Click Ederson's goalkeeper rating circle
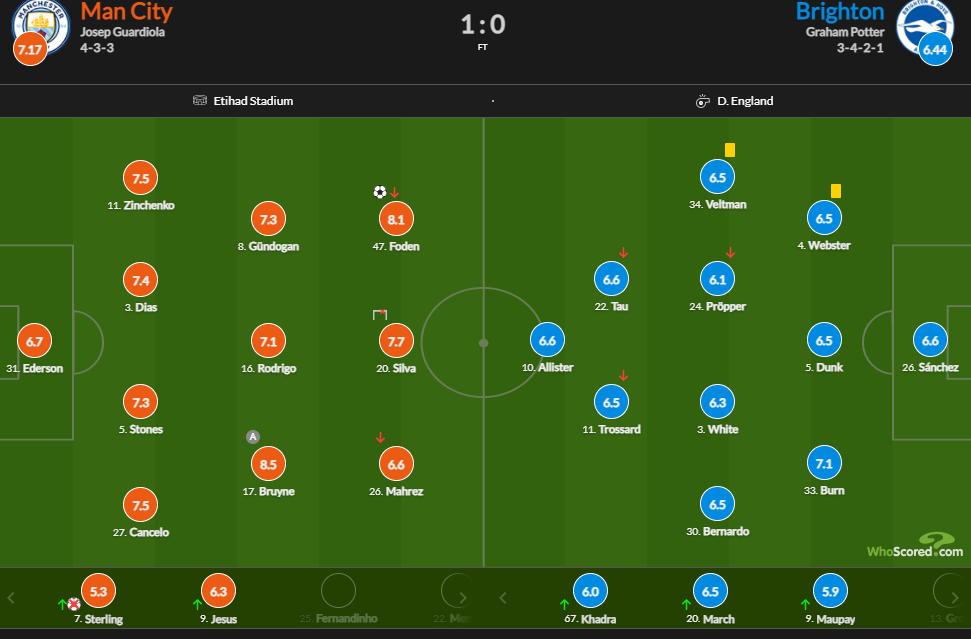The width and height of the screenshot is (971, 639). pos(35,341)
